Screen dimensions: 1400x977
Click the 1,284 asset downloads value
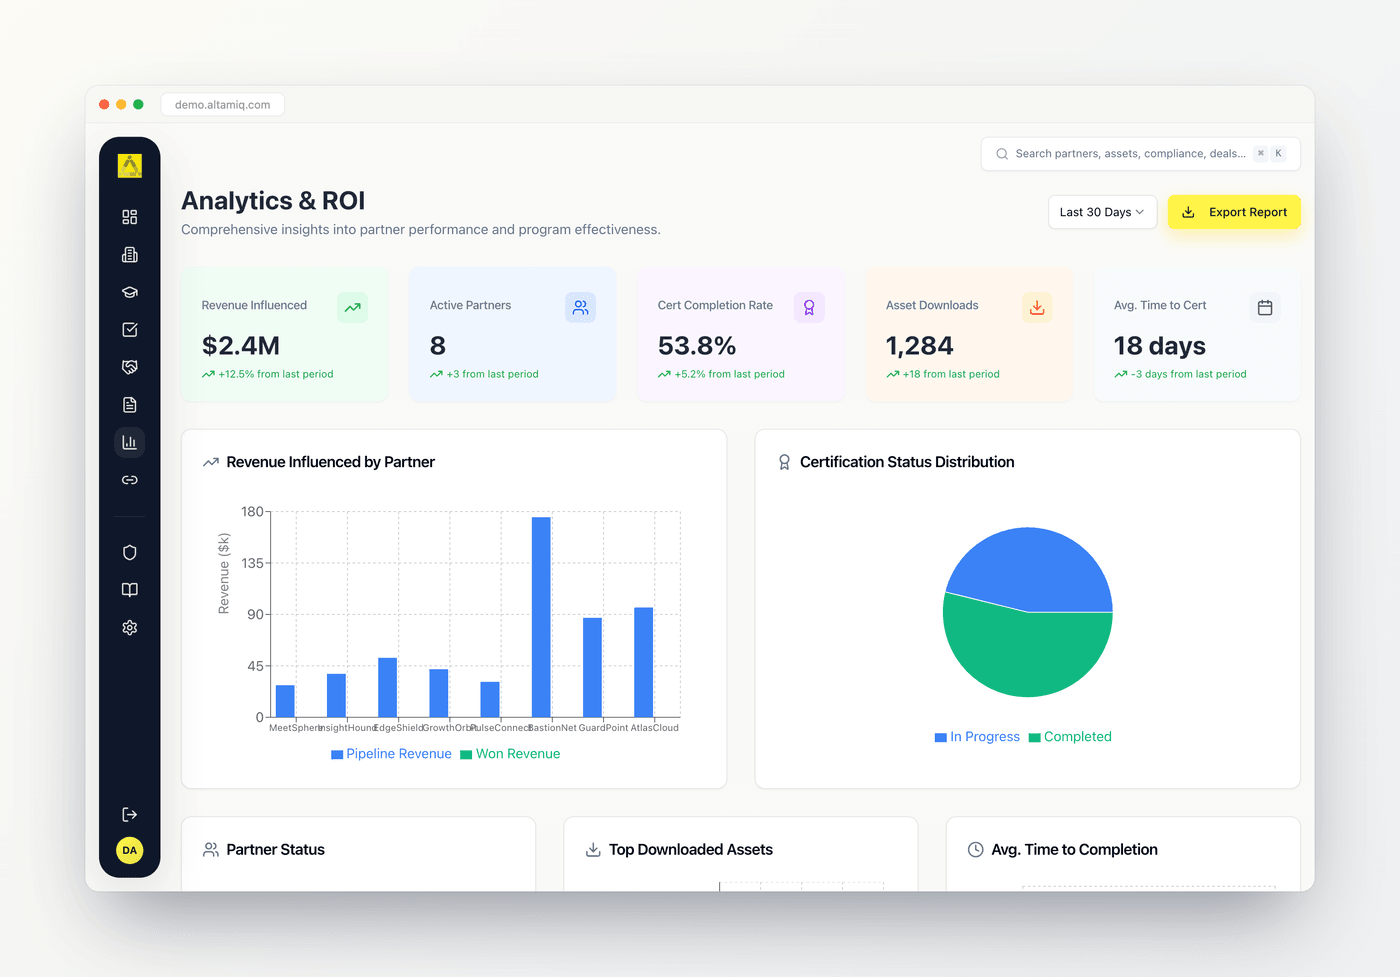pos(920,346)
